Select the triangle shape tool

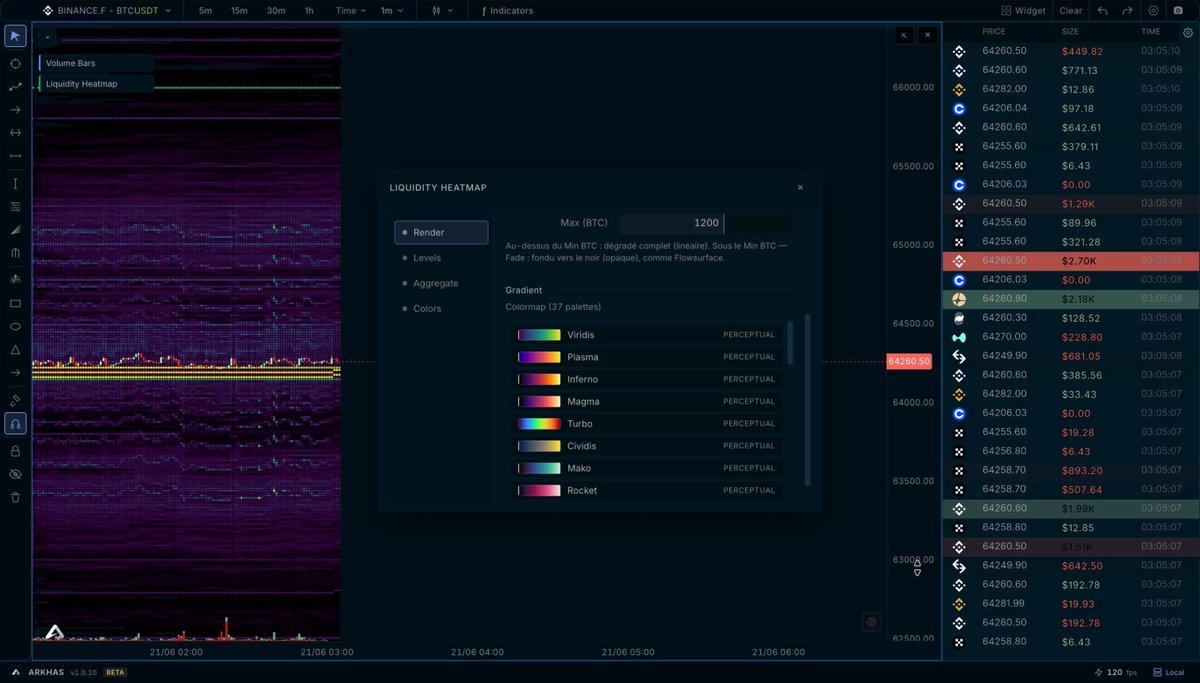pyautogui.click(x=15, y=350)
